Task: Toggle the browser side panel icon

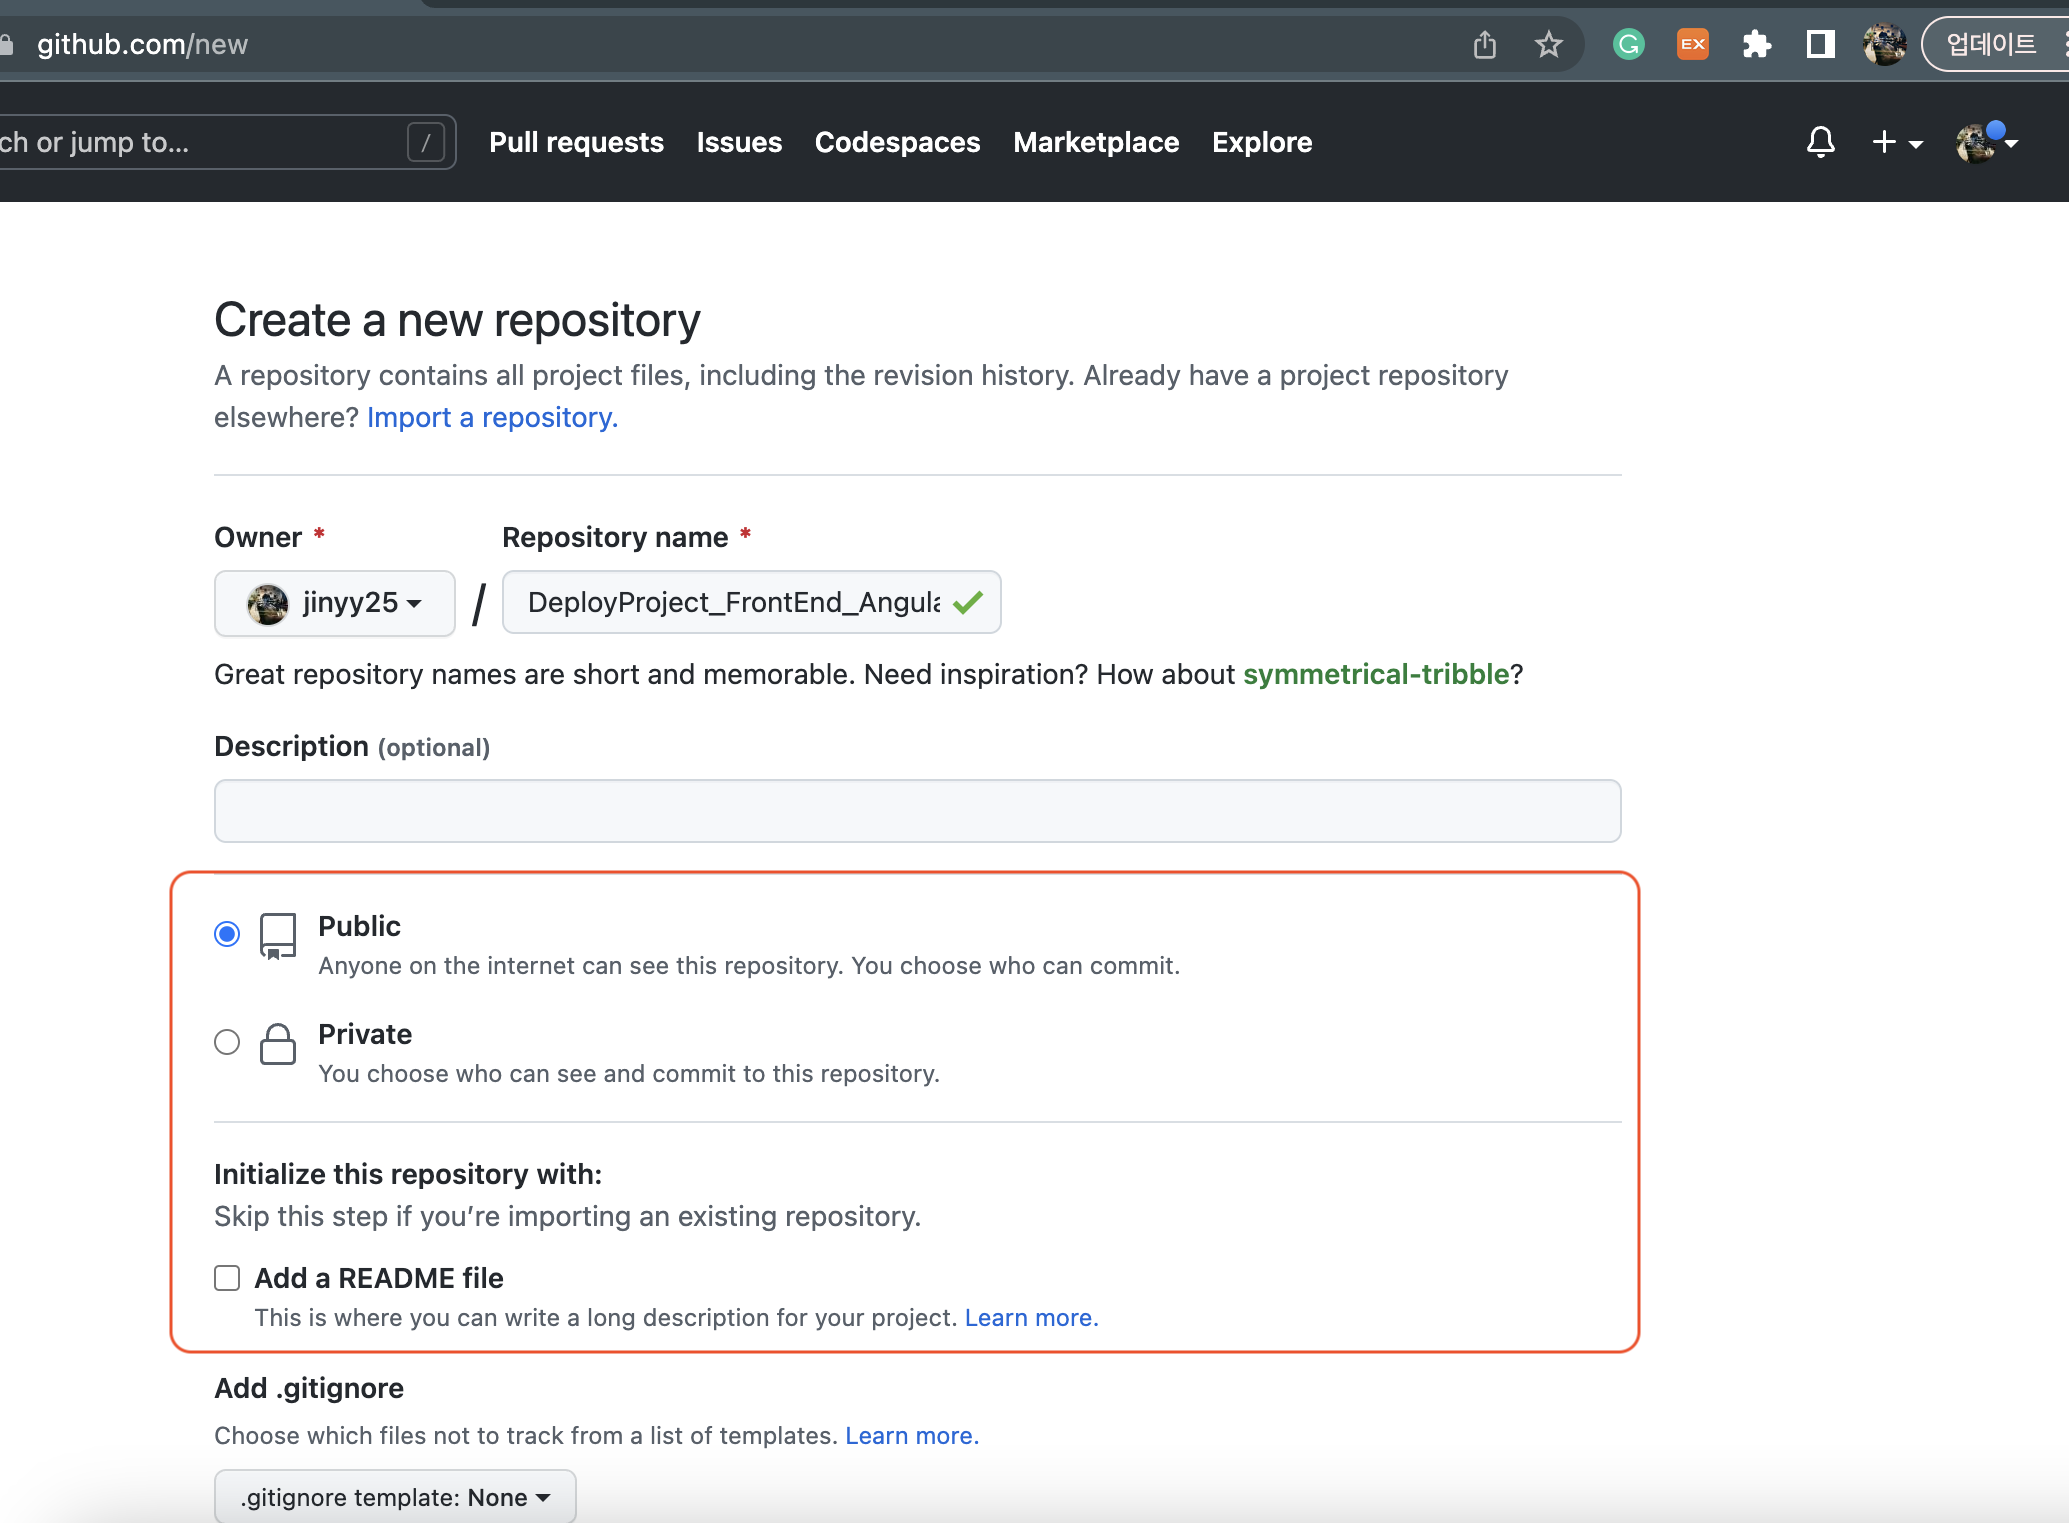Action: 1820,44
